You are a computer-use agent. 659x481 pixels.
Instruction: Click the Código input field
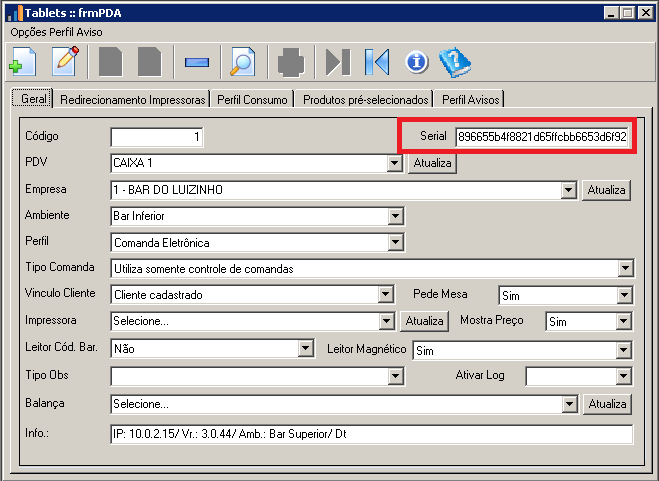pos(157,137)
